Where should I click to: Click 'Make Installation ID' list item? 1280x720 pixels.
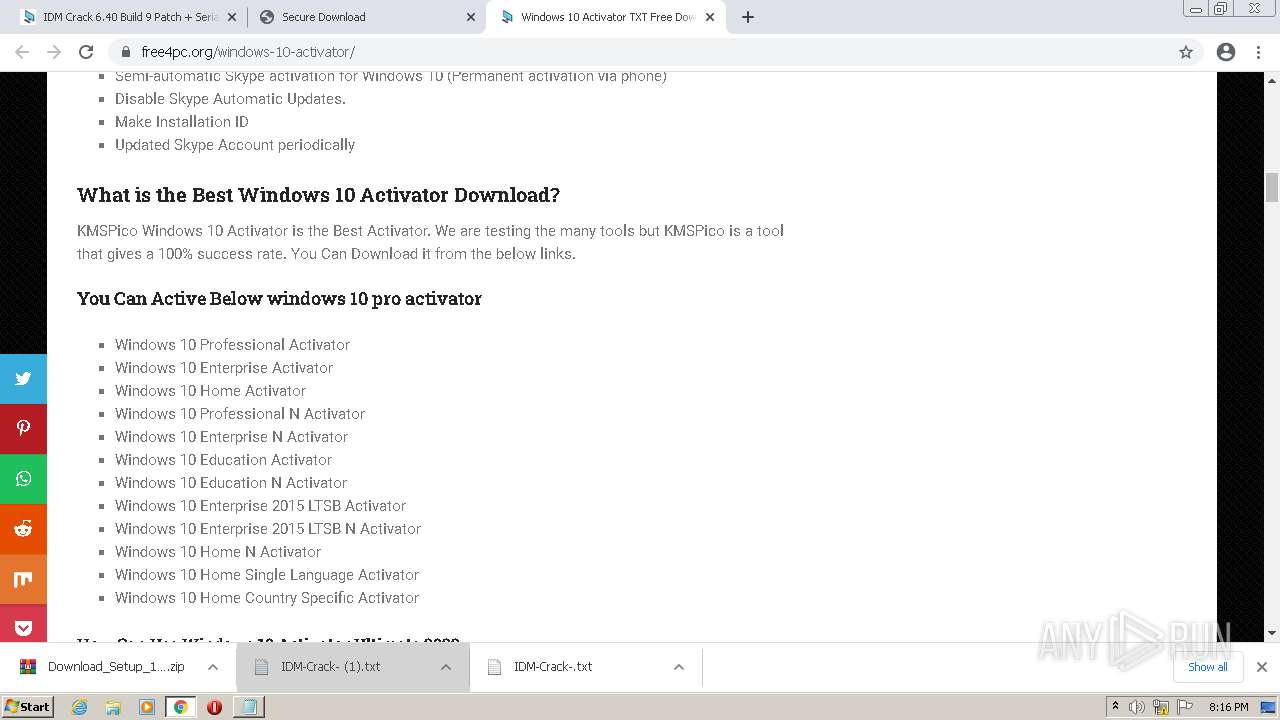coord(182,122)
